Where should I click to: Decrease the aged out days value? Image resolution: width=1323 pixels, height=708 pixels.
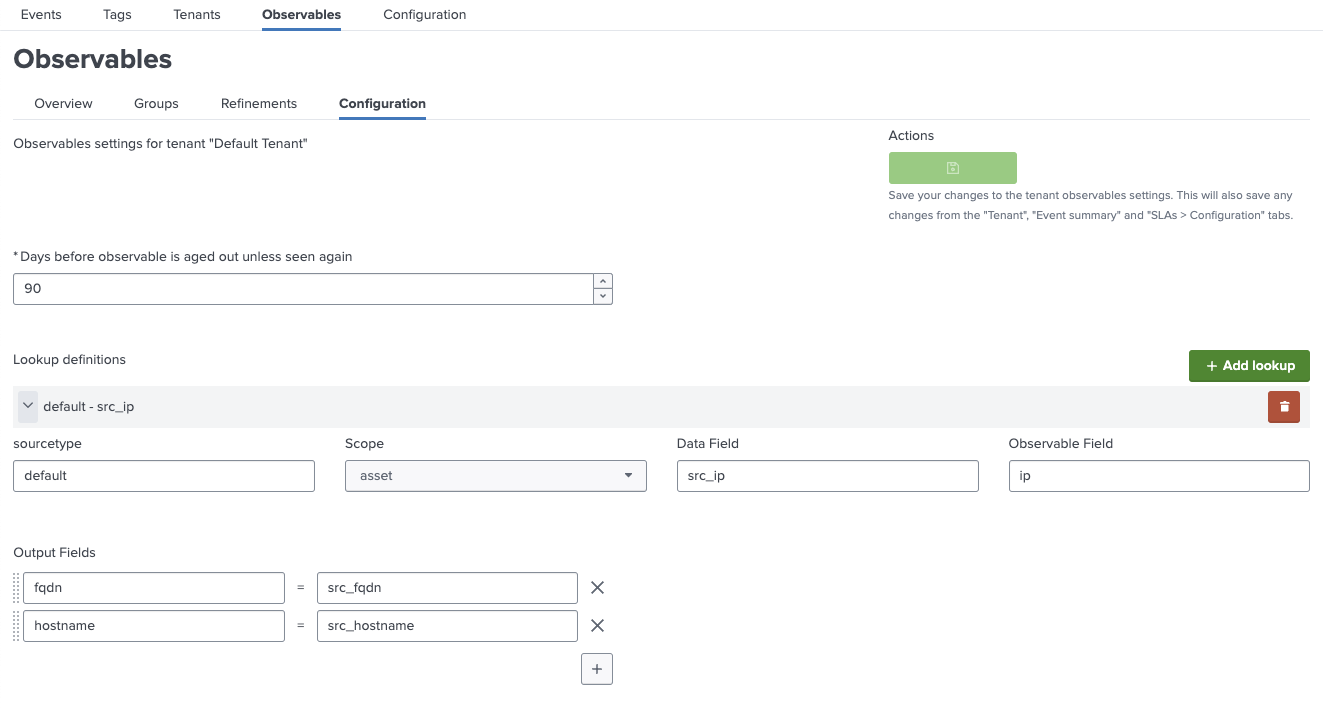602,296
